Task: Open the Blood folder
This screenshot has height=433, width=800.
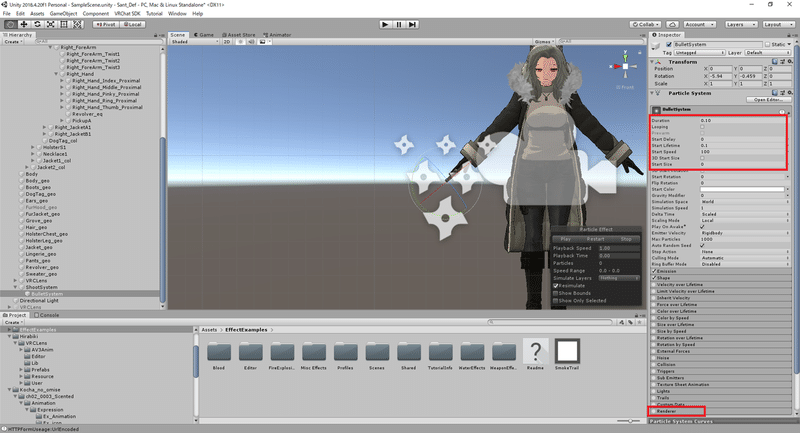Action: [x=219, y=352]
